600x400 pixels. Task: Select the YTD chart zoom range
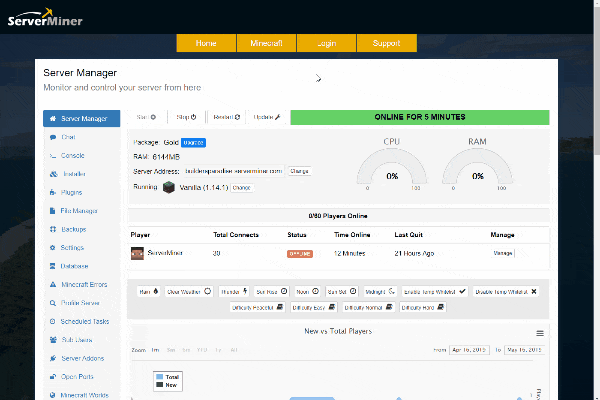click(202, 350)
